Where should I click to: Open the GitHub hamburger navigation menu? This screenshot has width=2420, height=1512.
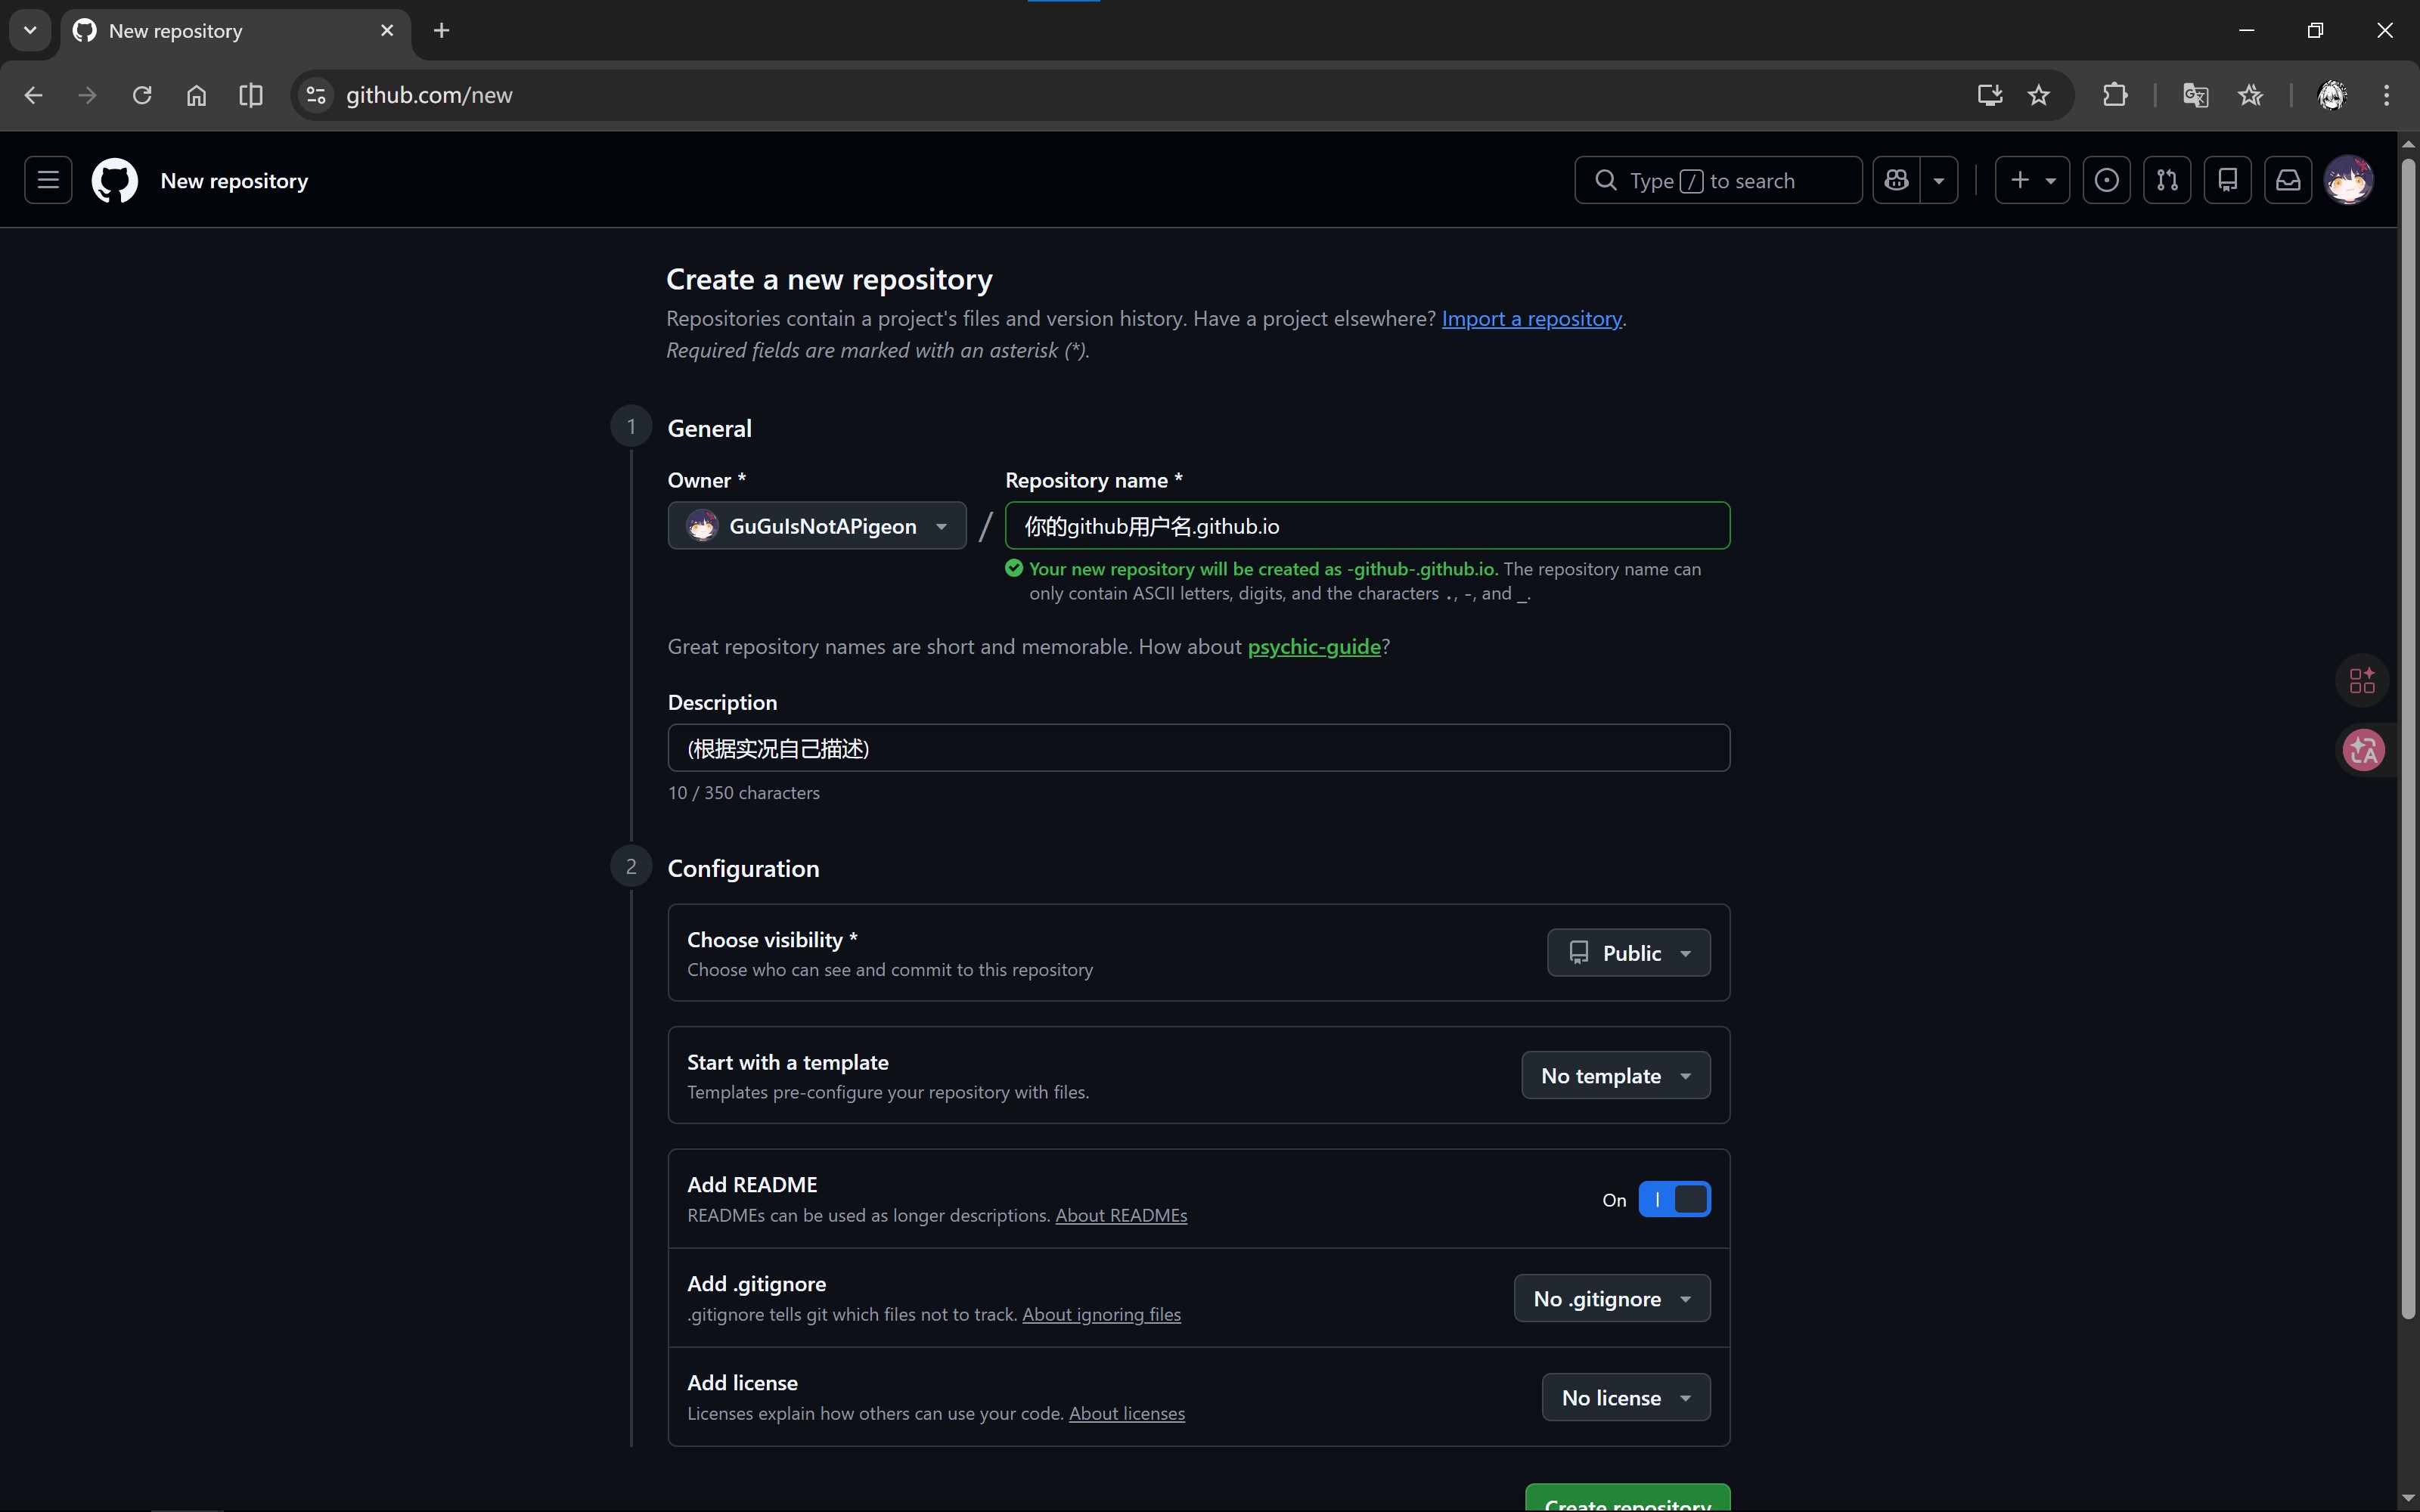(x=48, y=180)
